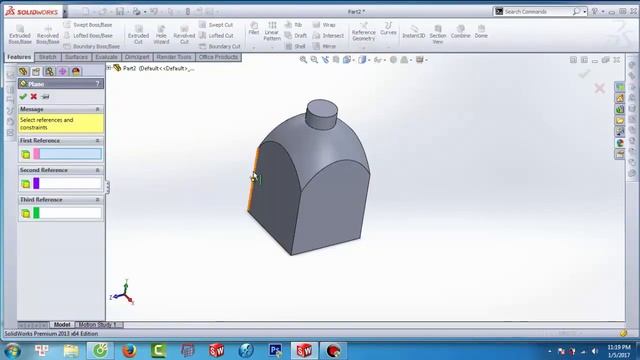This screenshot has height=360, width=640.
Task: Switch to the Motion Study 1 tab
Action: coord(98,324)
